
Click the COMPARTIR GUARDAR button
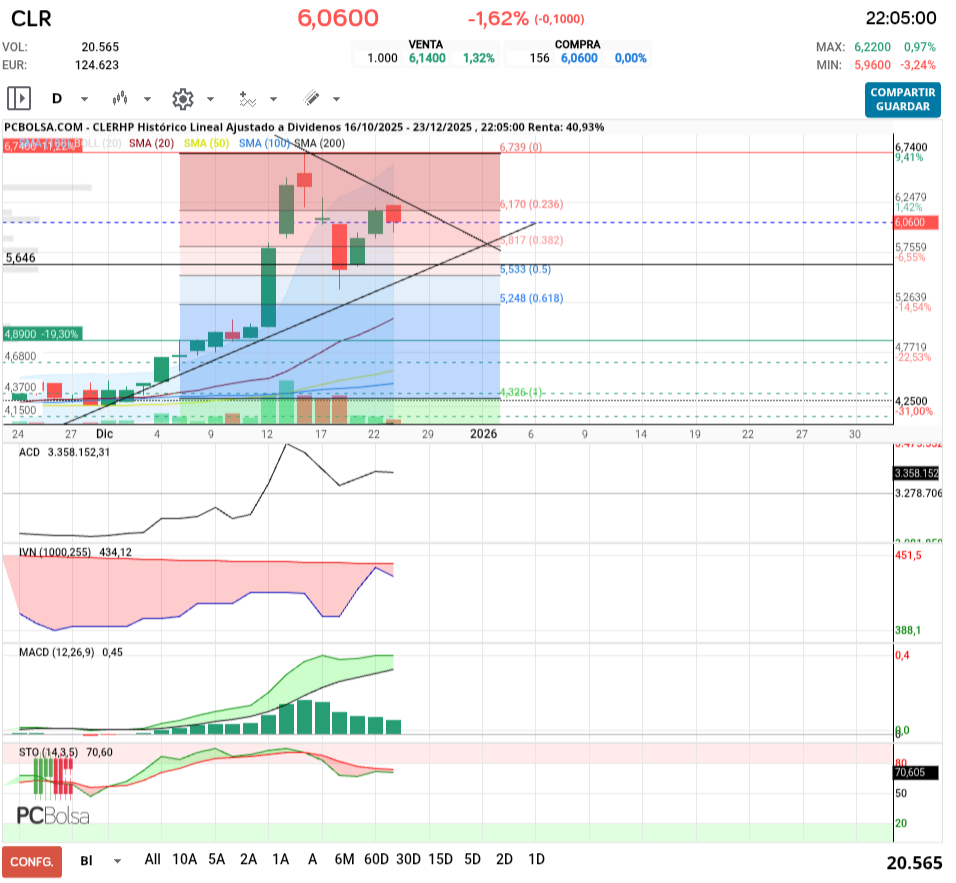point(902,99)
